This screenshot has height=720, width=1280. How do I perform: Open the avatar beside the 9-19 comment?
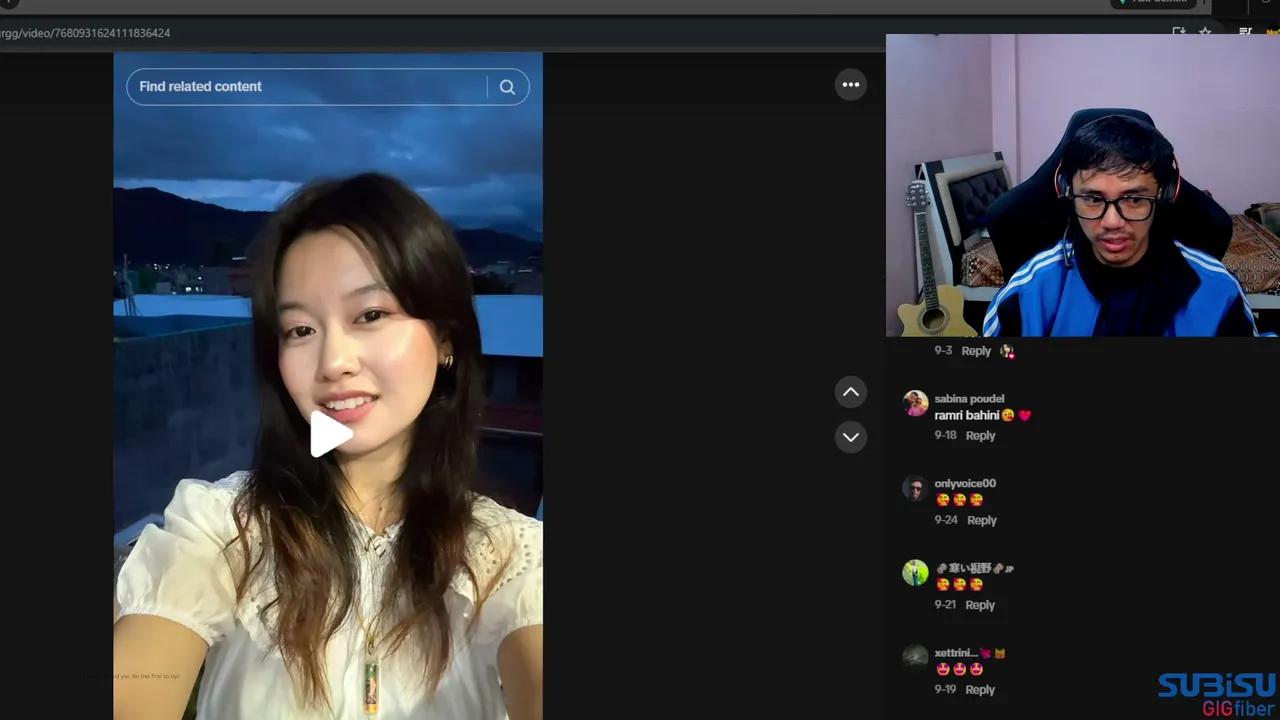pyautogui.click(x=915, y=657)
